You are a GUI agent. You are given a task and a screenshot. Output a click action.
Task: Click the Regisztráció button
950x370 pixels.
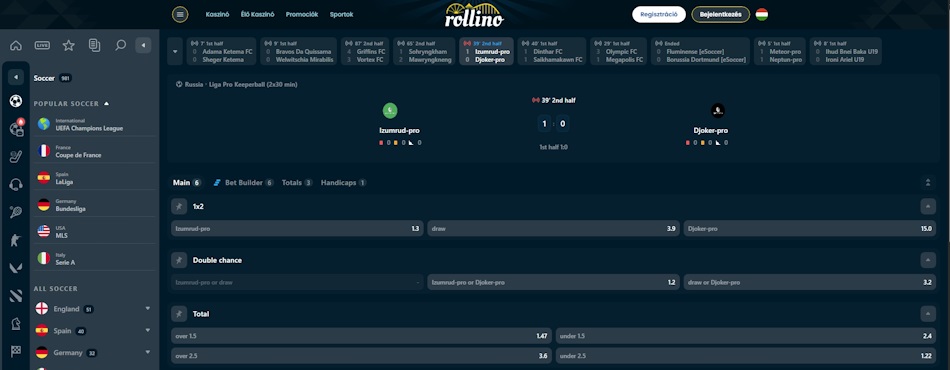659,15
